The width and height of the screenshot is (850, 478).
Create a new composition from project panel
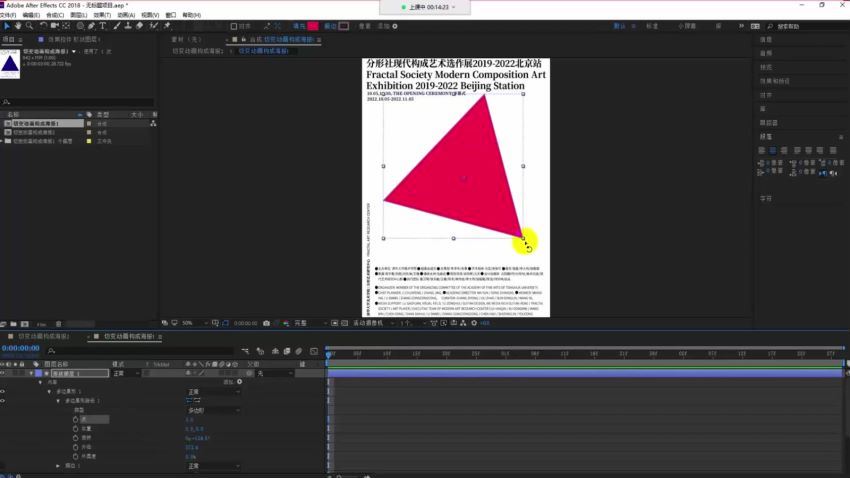point(24,324)
